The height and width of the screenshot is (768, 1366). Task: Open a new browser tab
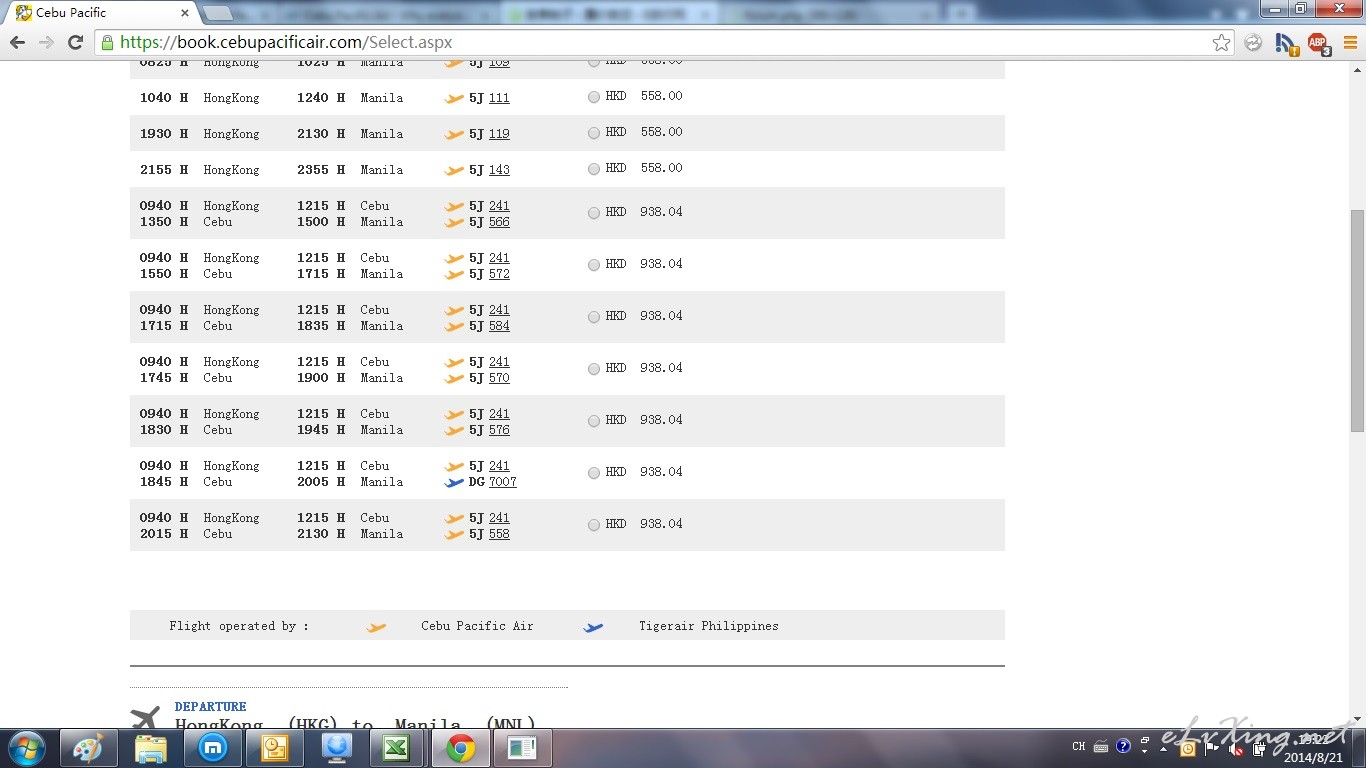click(x=219, y=13)
